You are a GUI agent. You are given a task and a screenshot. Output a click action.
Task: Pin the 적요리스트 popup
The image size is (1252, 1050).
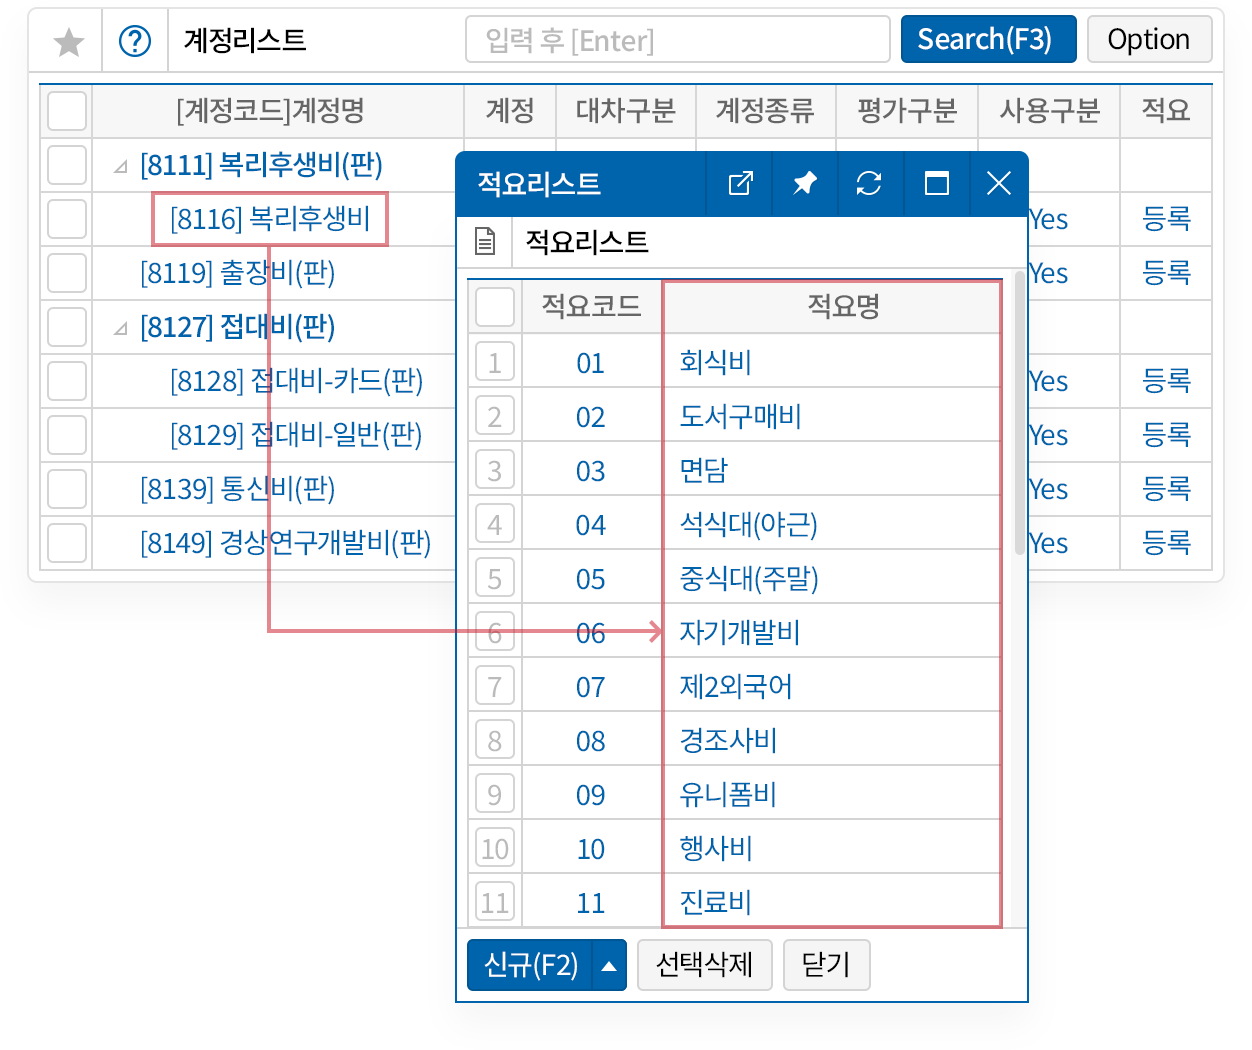804,183
